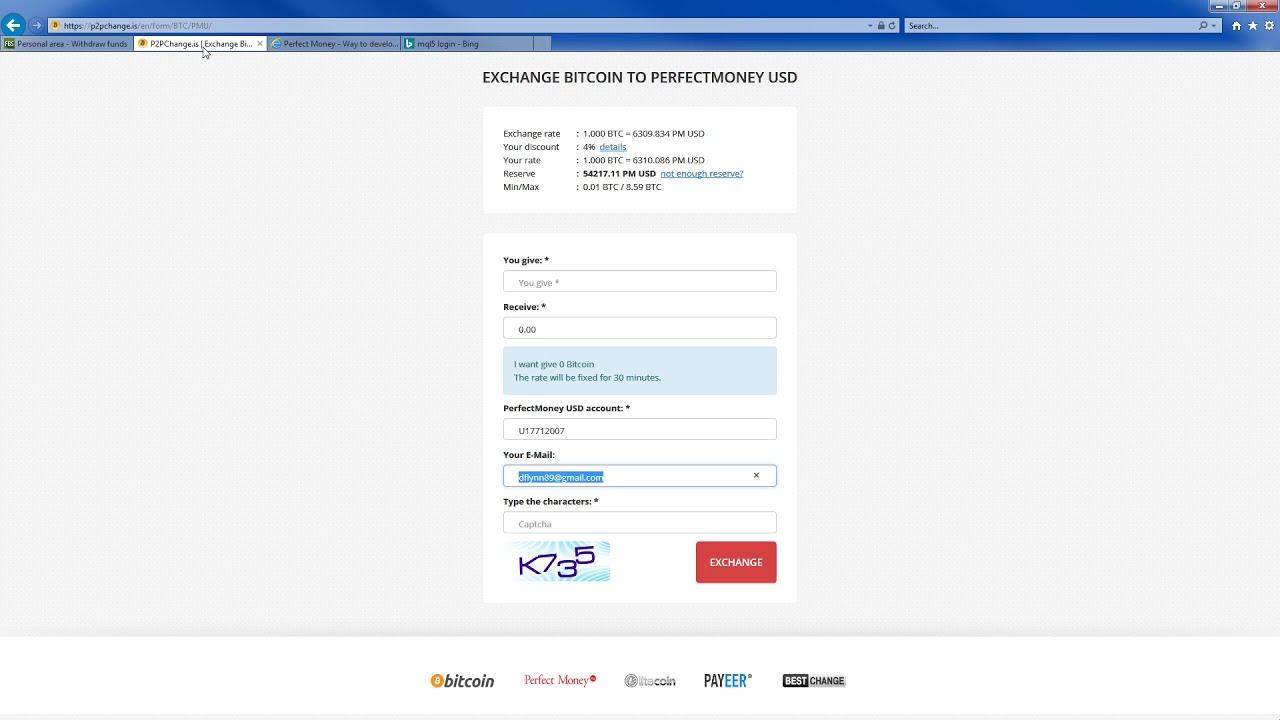Close the P2PChange.is tab
1280x720 pixels.
click(260, 44)
